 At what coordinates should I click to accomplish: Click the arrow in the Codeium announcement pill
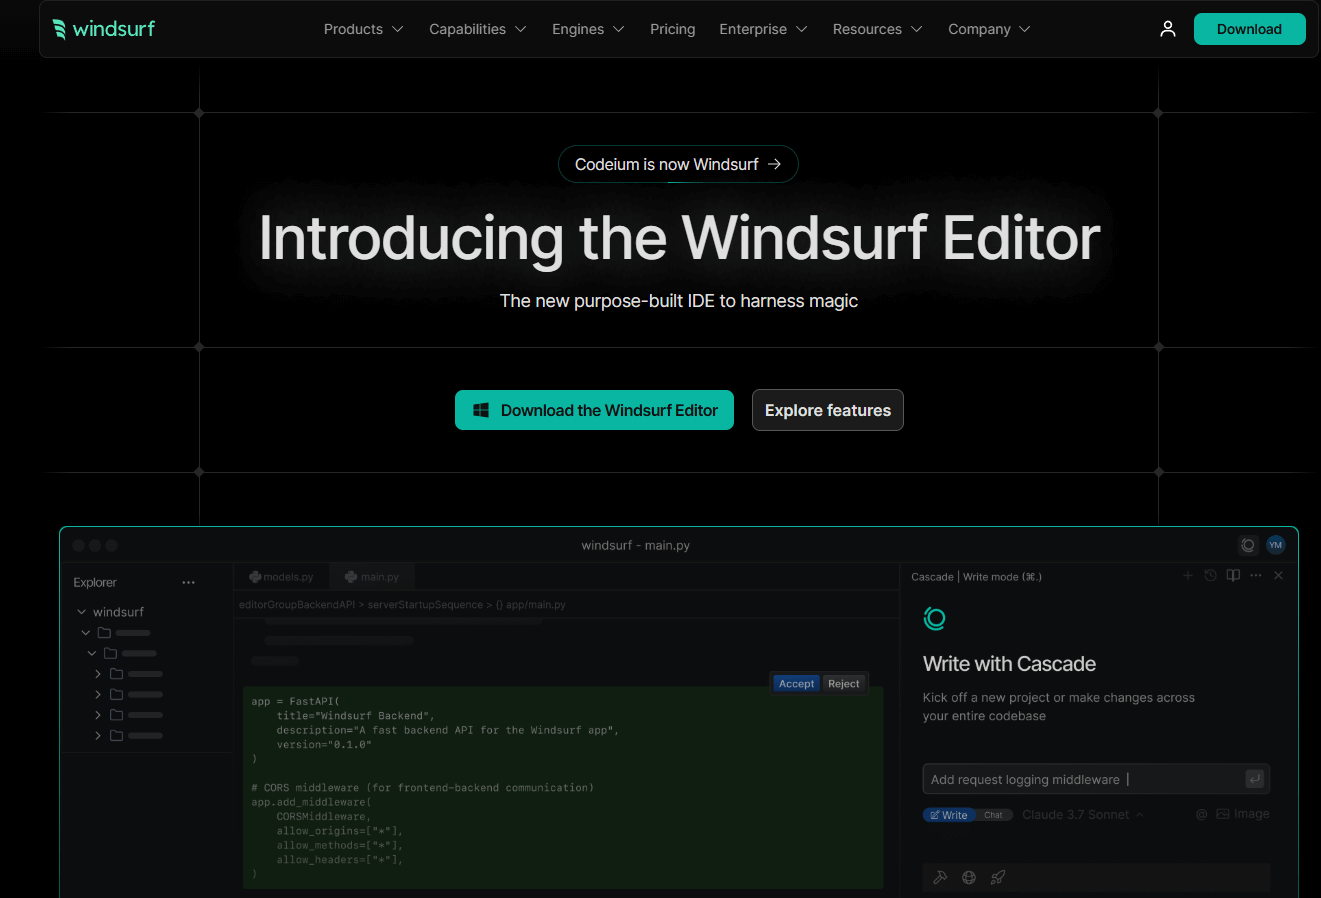pyautogui.click(x=774, y=164)
